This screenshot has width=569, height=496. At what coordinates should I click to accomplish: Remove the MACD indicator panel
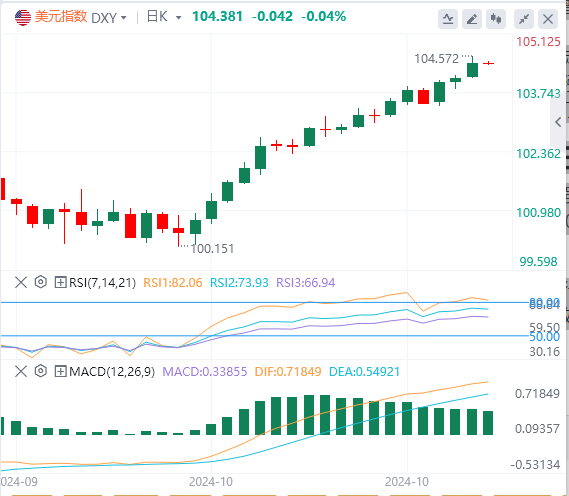21,372
